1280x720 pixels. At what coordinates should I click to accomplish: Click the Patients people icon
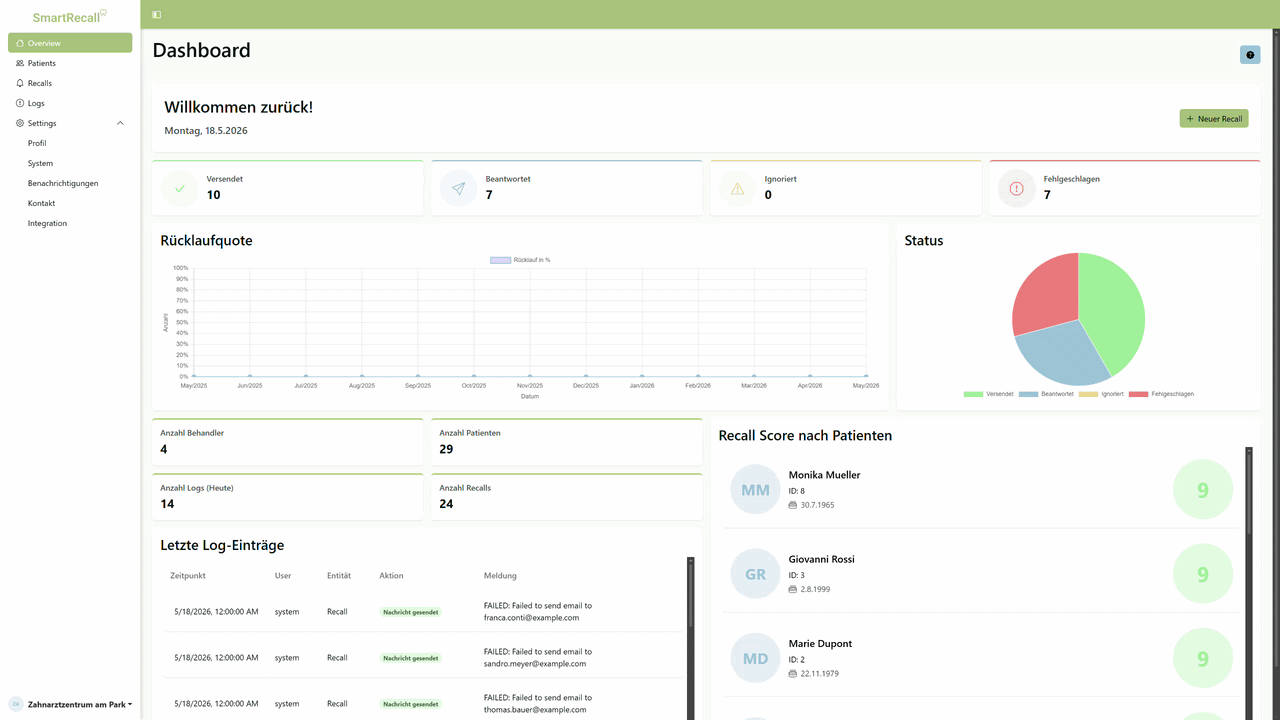[x=20, y=63]
